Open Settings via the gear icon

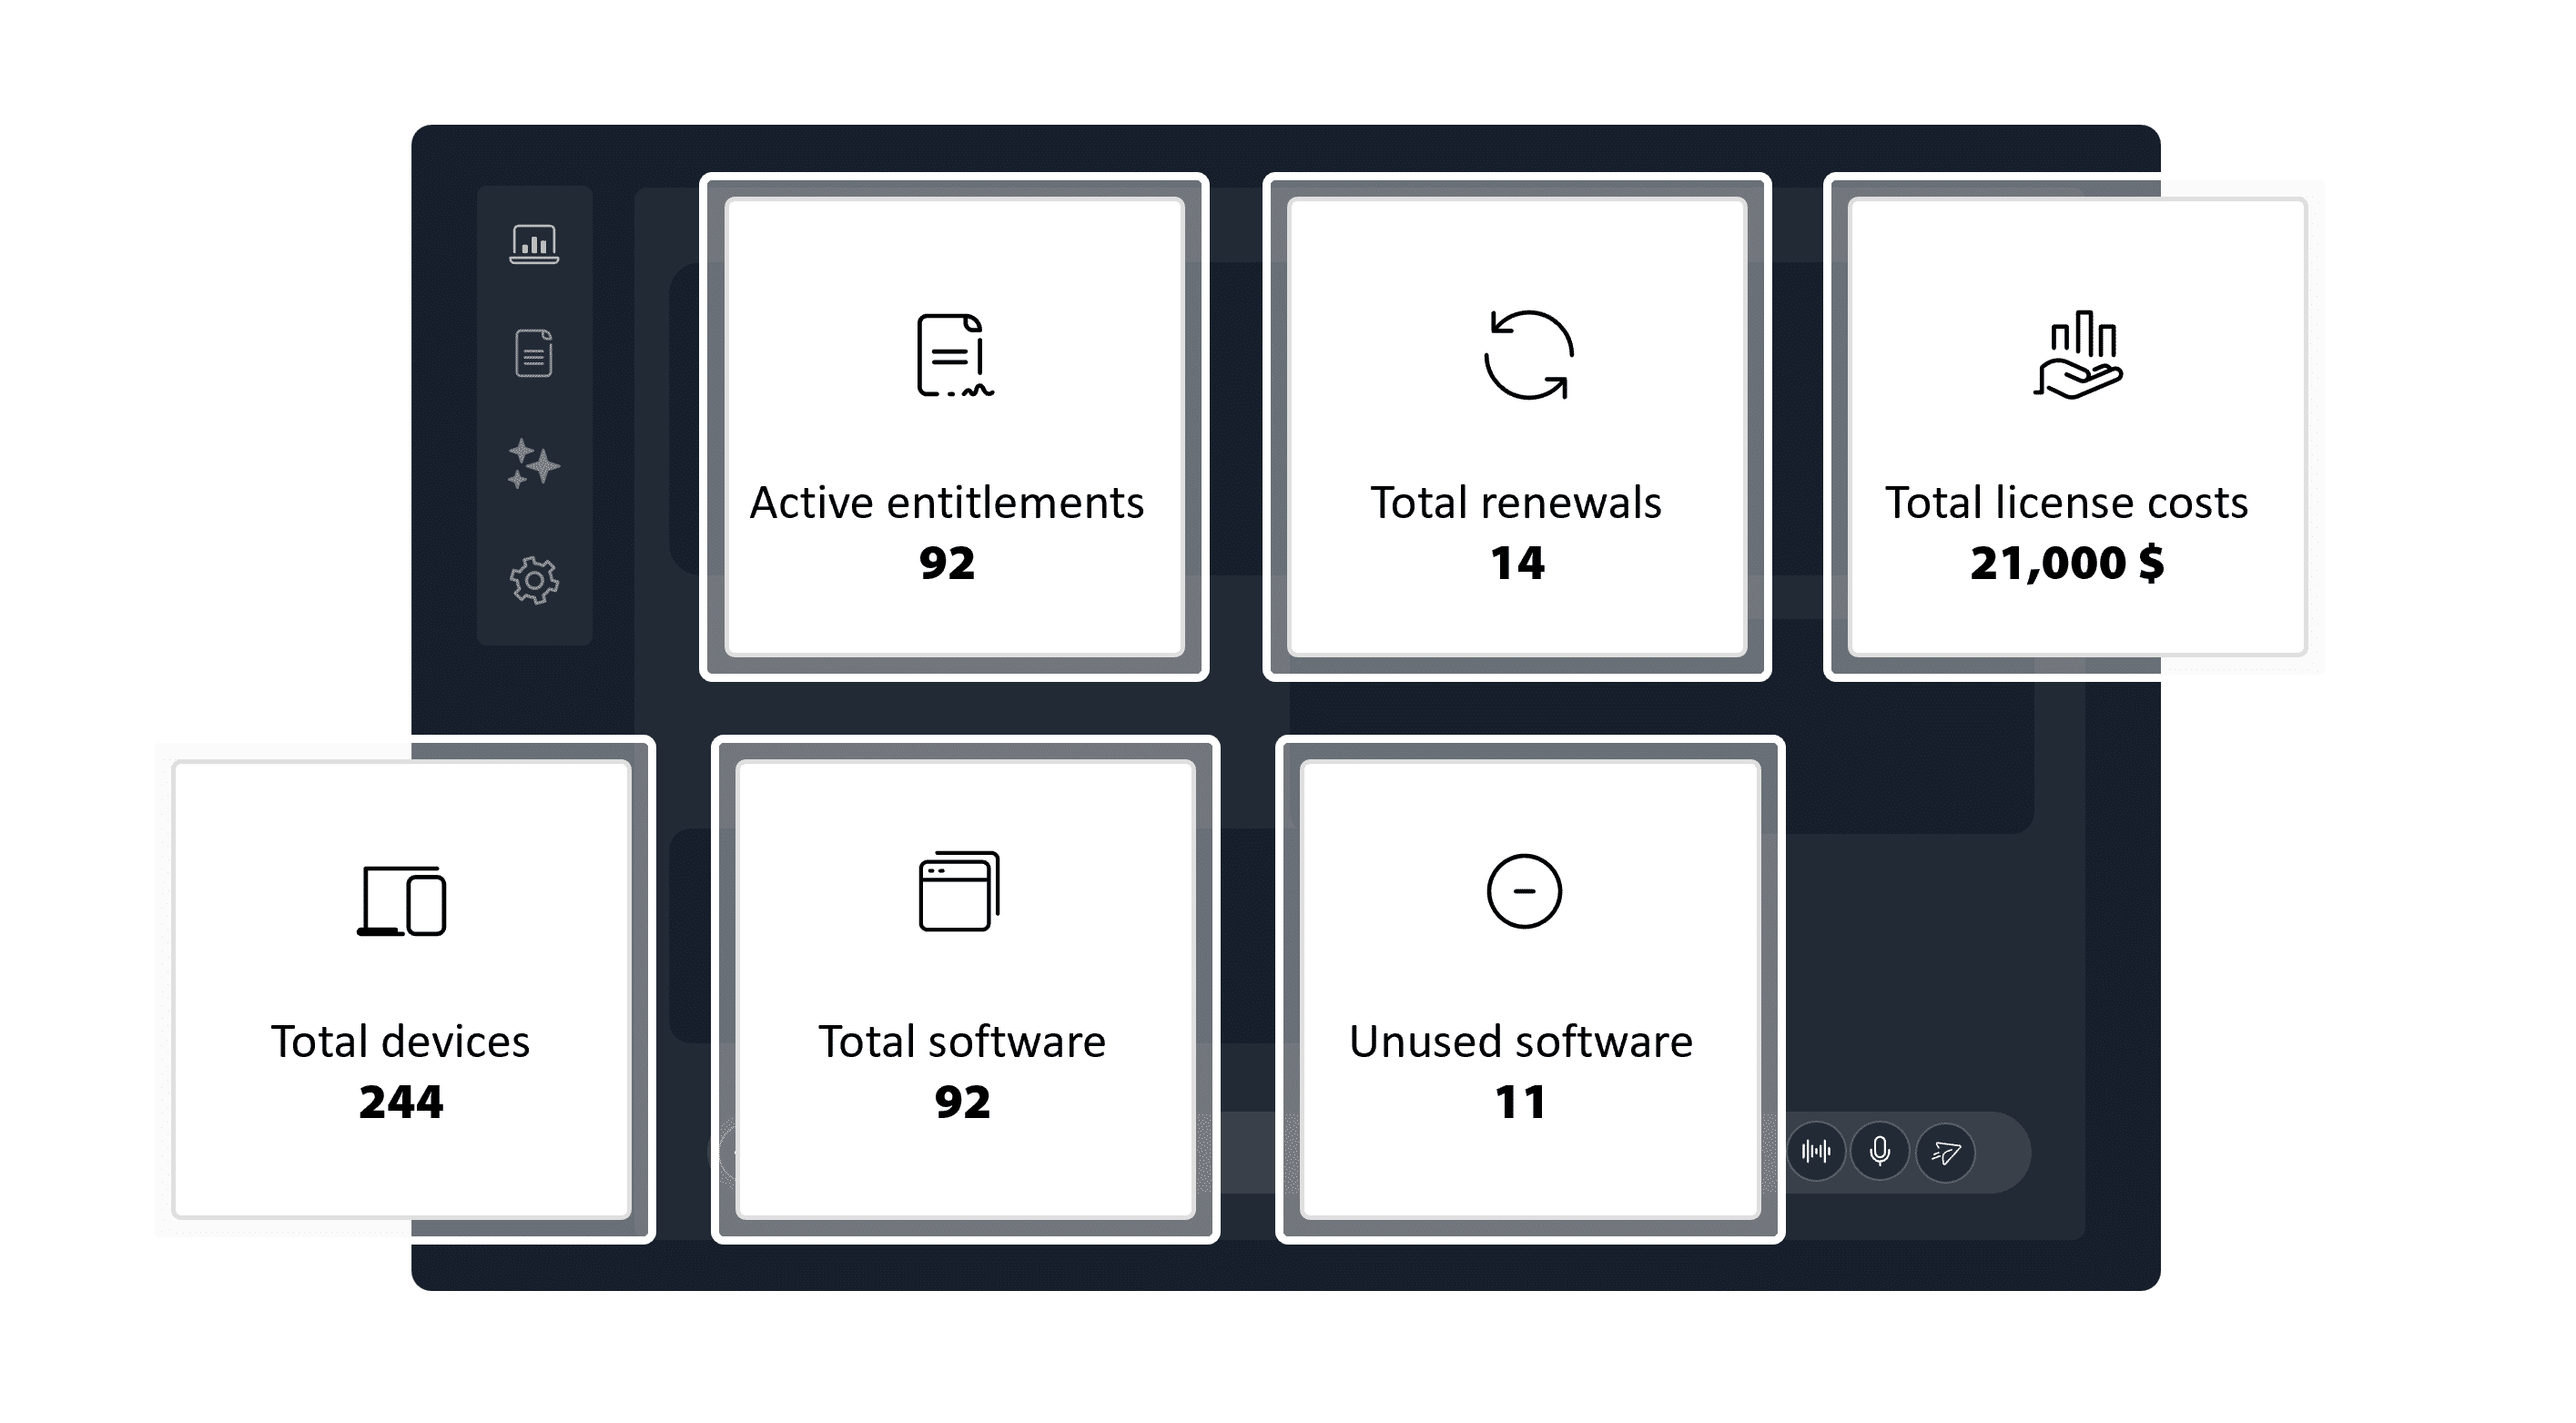point(536,579)
